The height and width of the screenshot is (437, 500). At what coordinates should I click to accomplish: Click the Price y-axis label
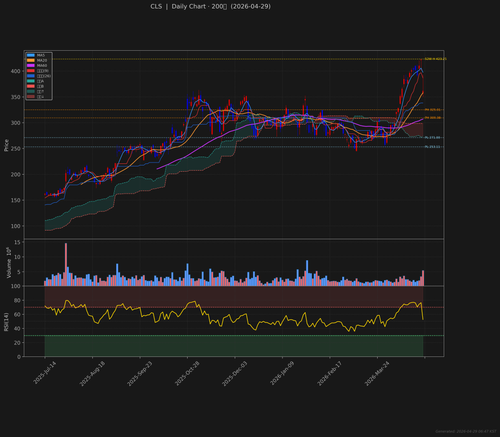click(x=6, y=145)
